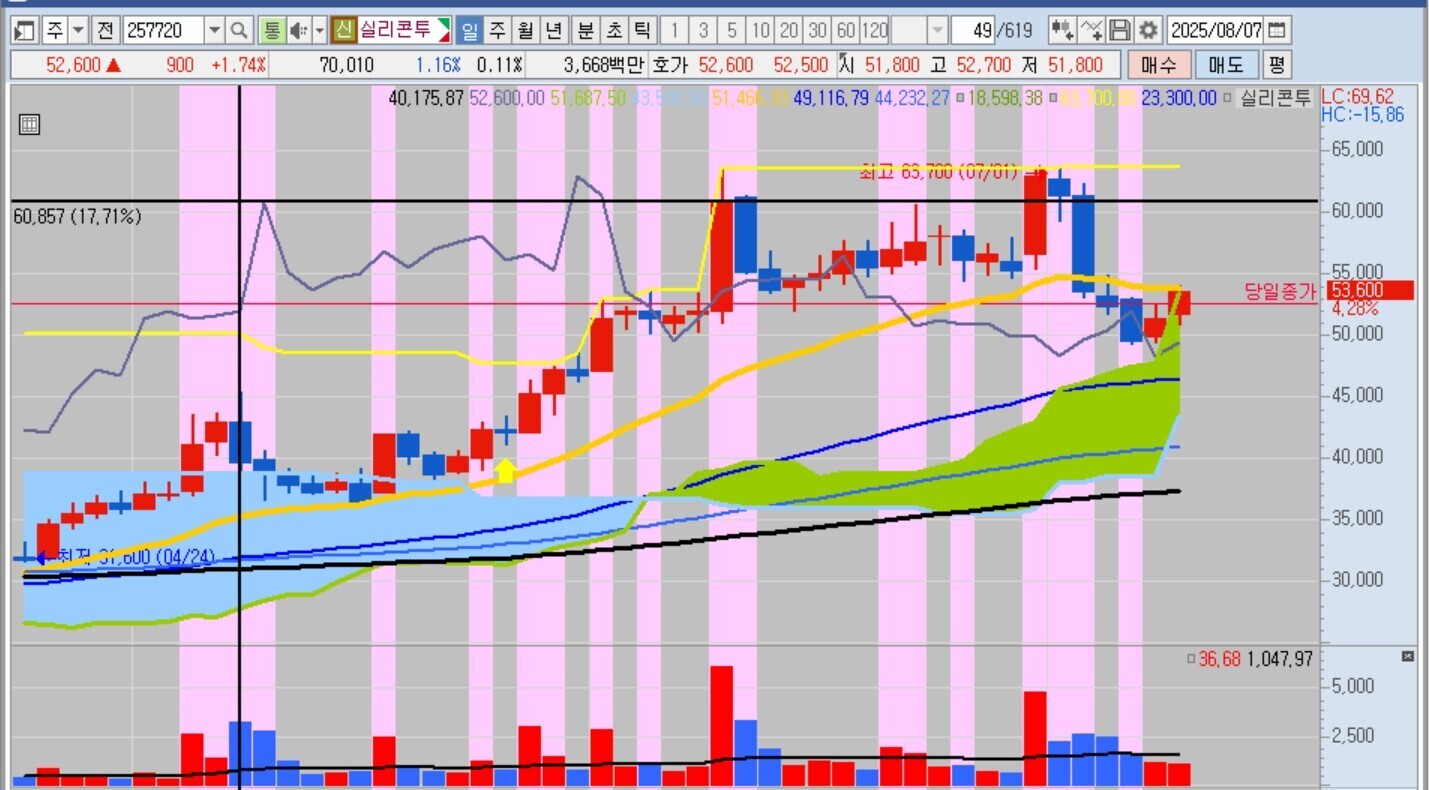This screenshot has height=790, width=1429.
Task: Select the 일 daily chart period
Action: coord(469,30)
